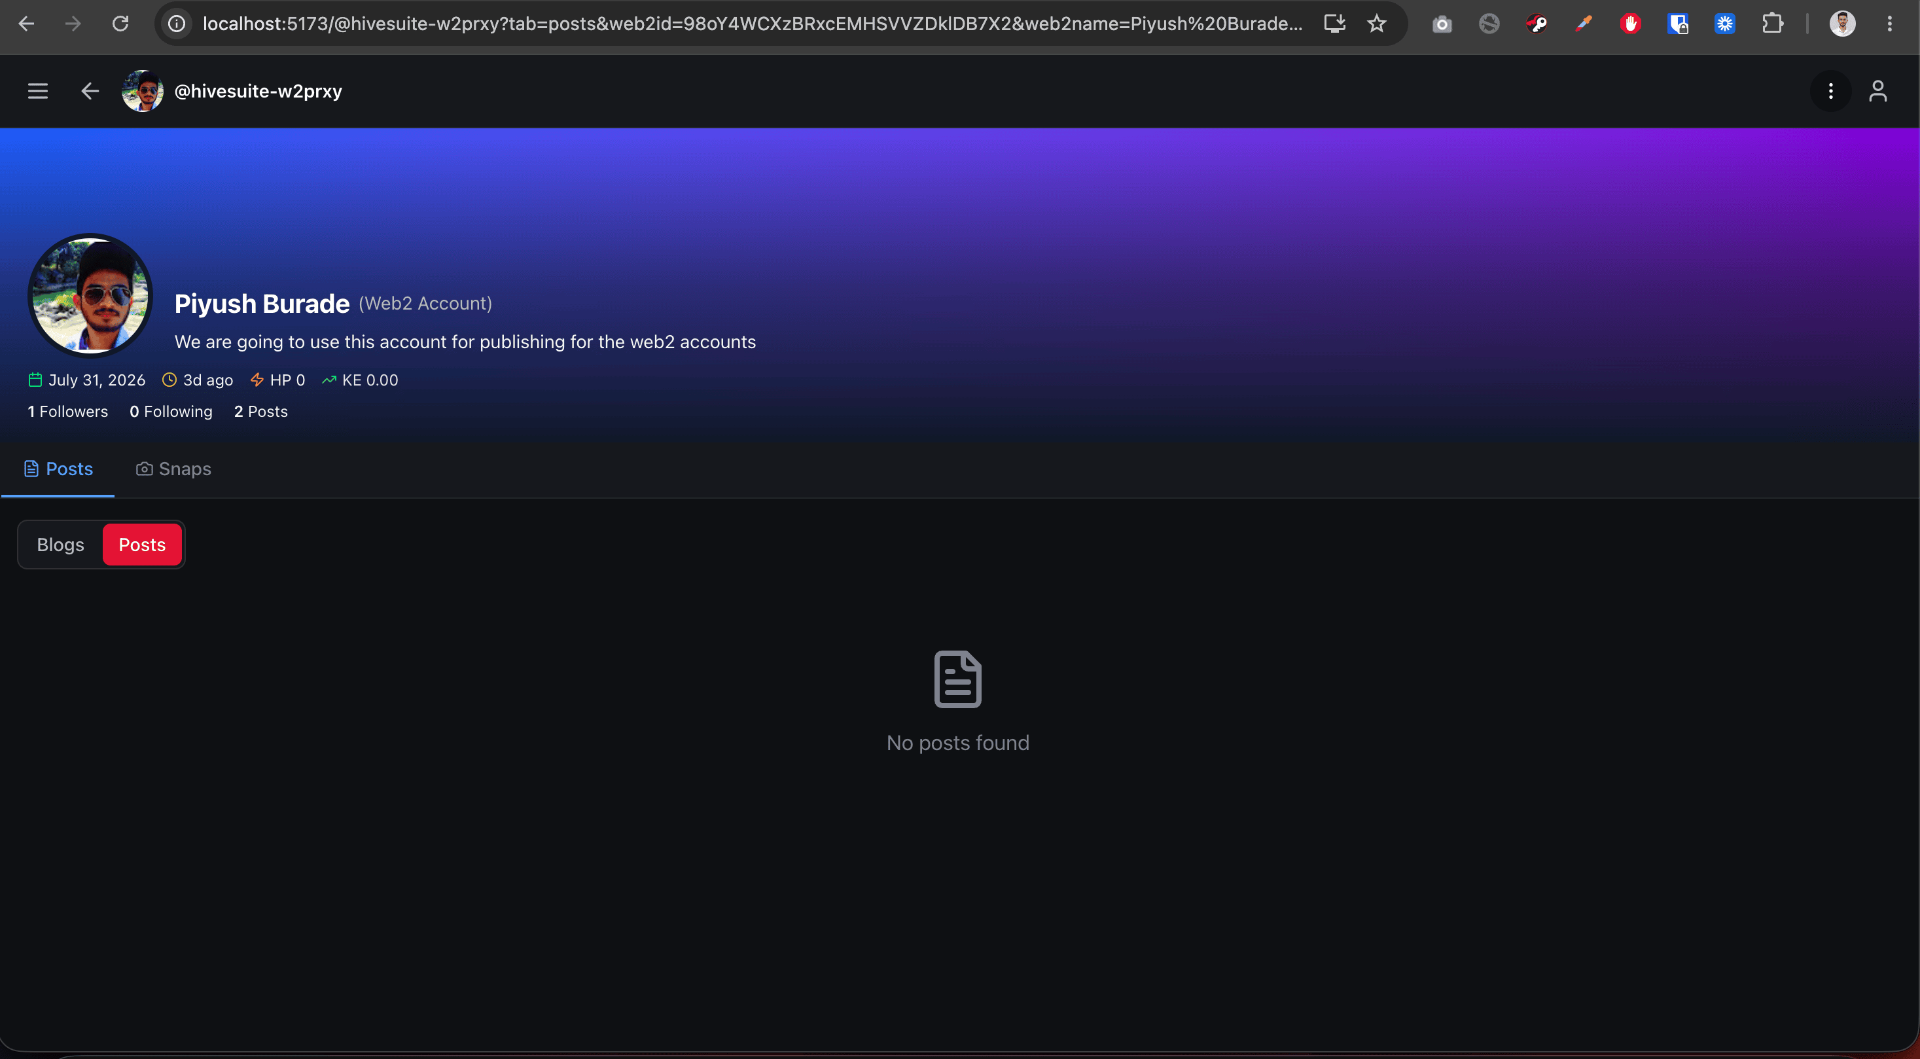
Task: Click the KE 0.00 stat
Action: (360, 380)
